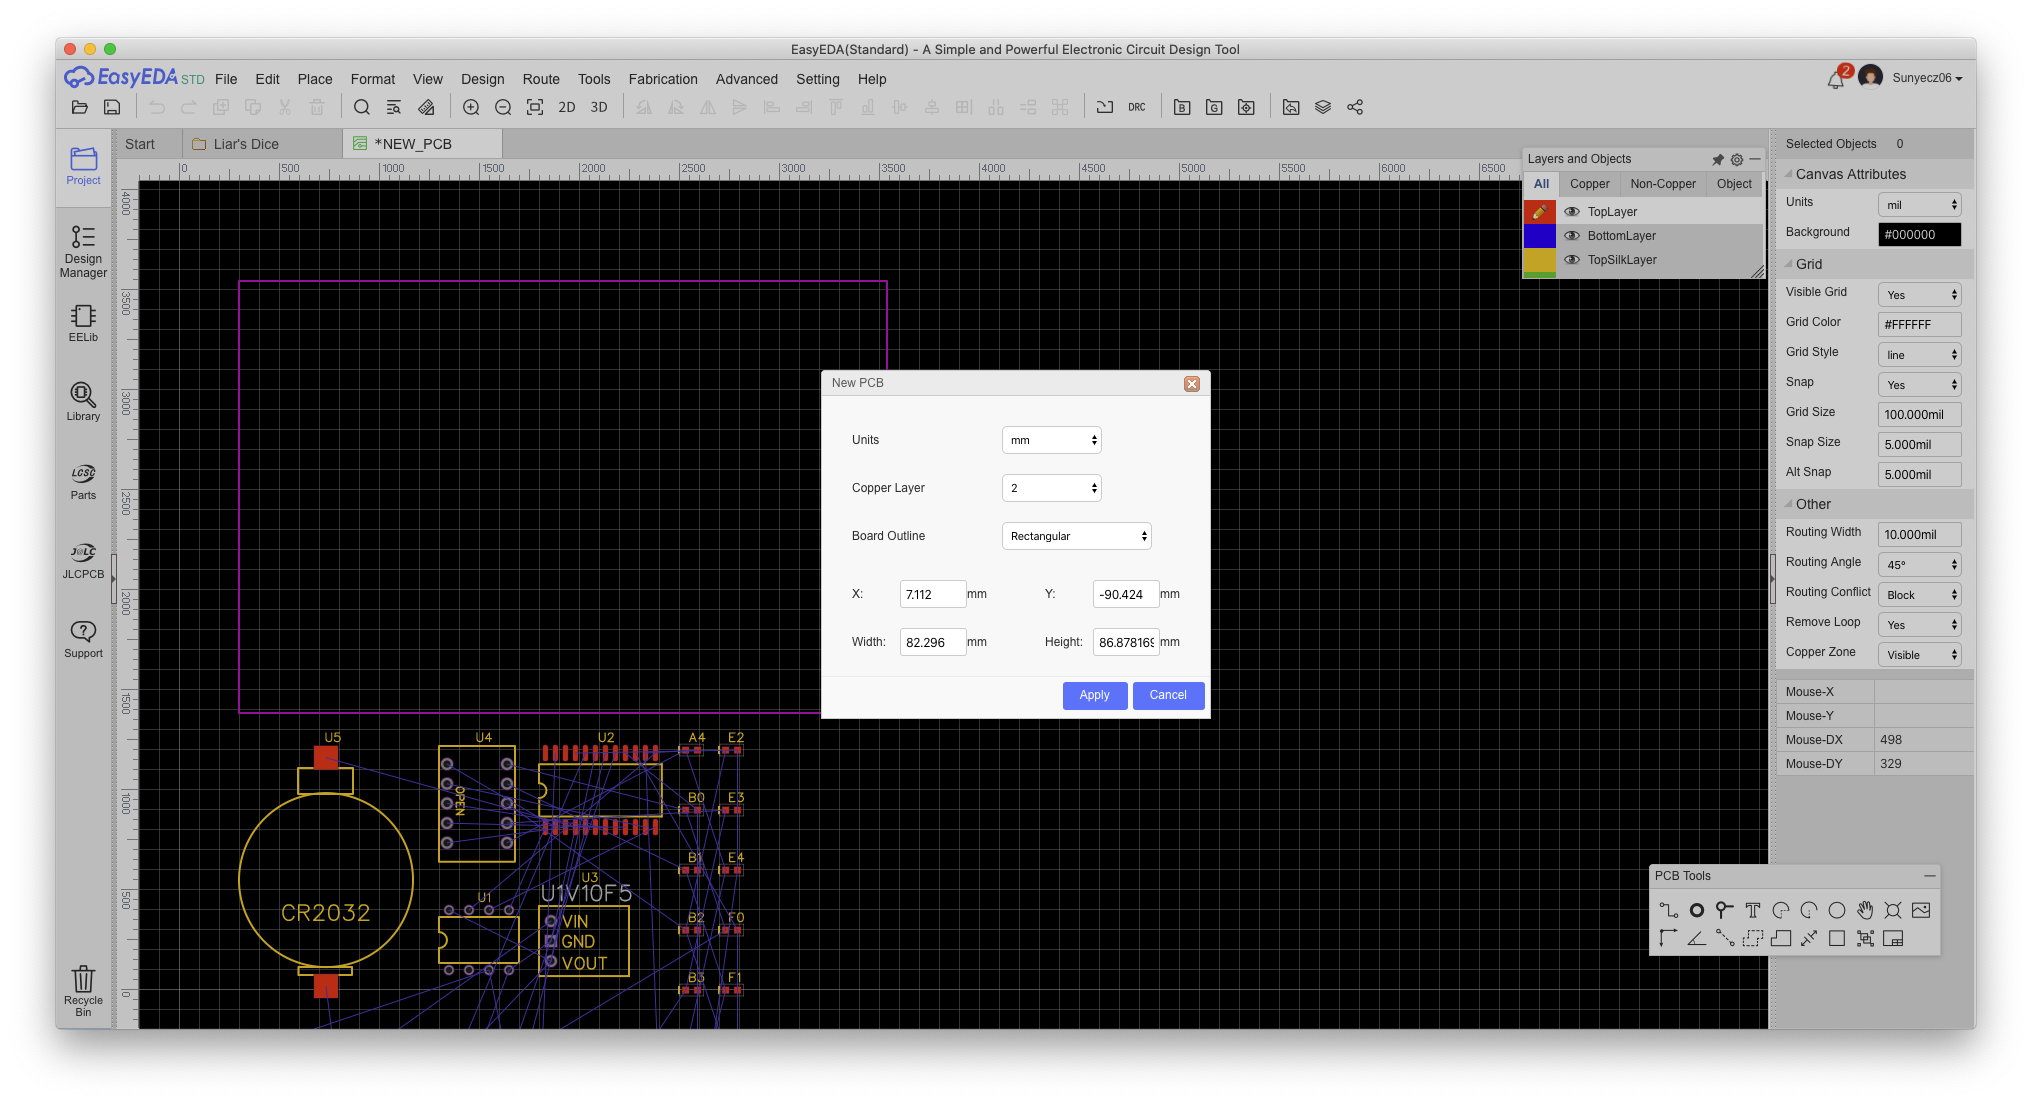Open the Routing Angle dropdown
This screenshot has width=2032, height=1103.
tap(1919, 565)
